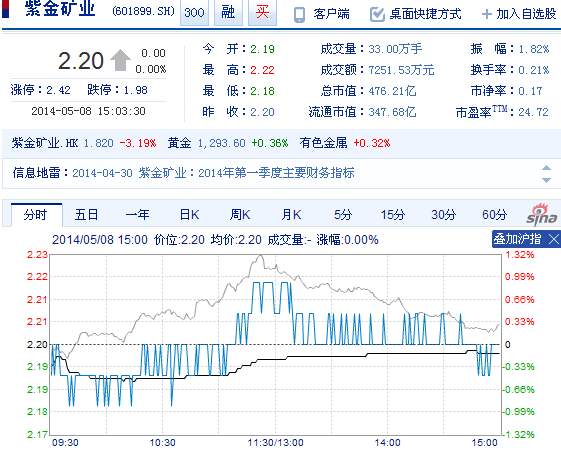This screenshot has width=561, height=450.
Task: Select the 分时 intraday chart tab
Action: 35,215
